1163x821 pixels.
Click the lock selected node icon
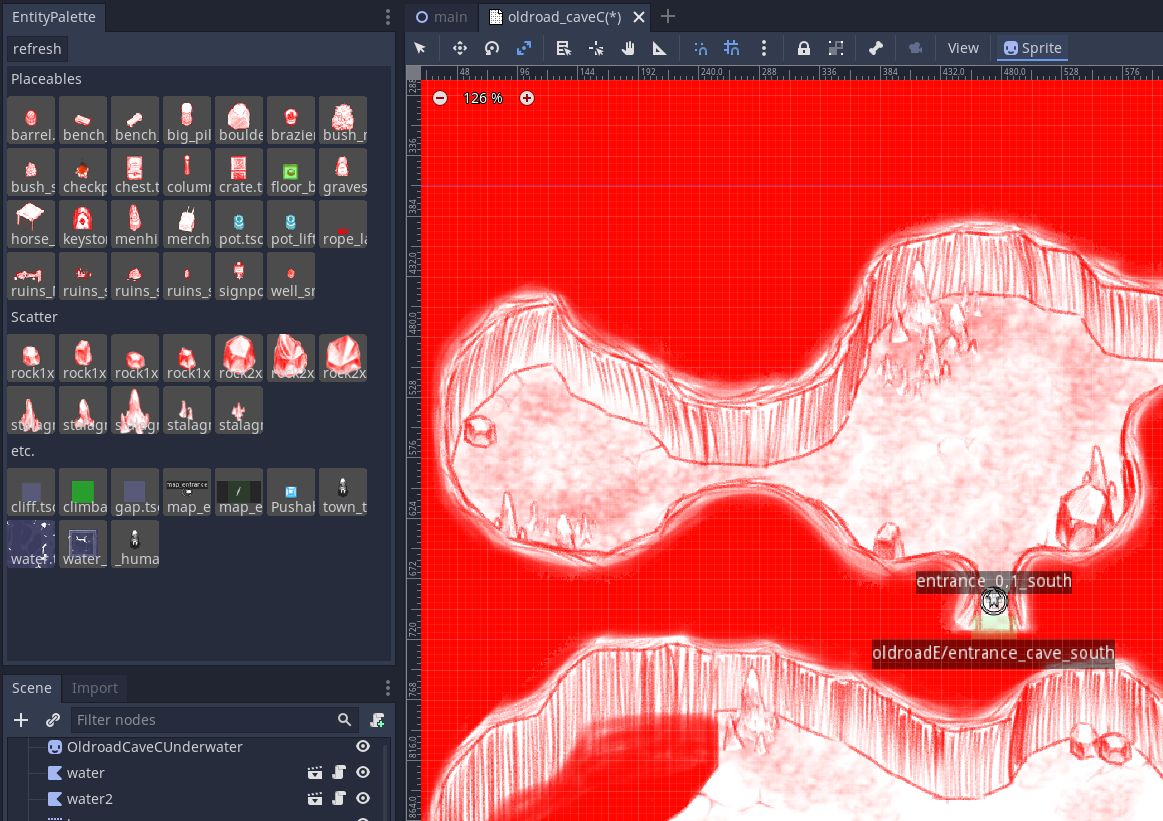804,48
